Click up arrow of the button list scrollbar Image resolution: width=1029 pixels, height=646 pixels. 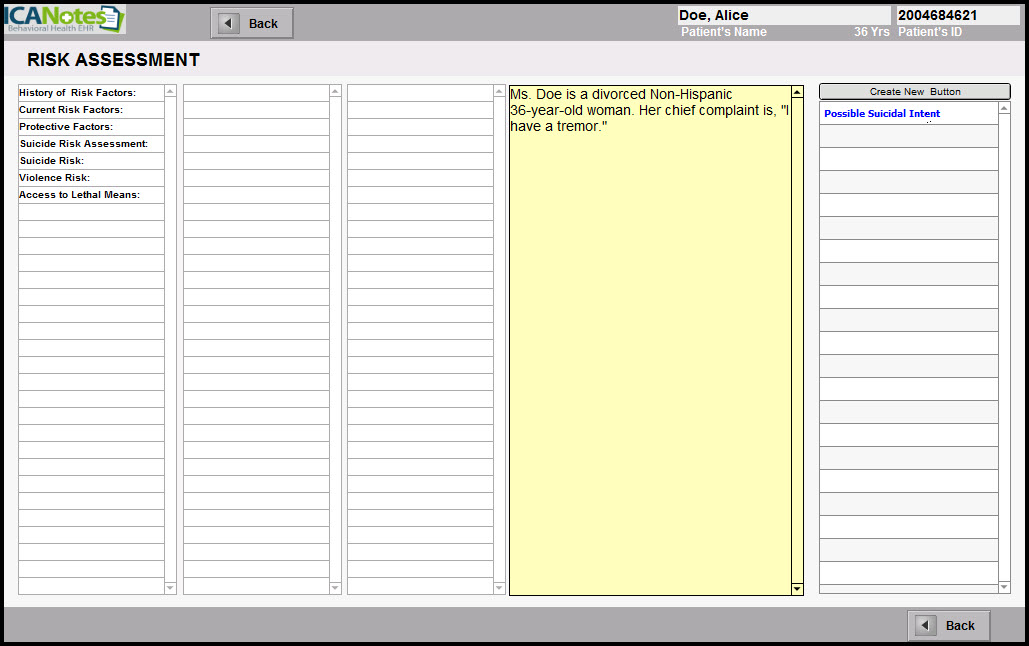[x=1004, y=108]
